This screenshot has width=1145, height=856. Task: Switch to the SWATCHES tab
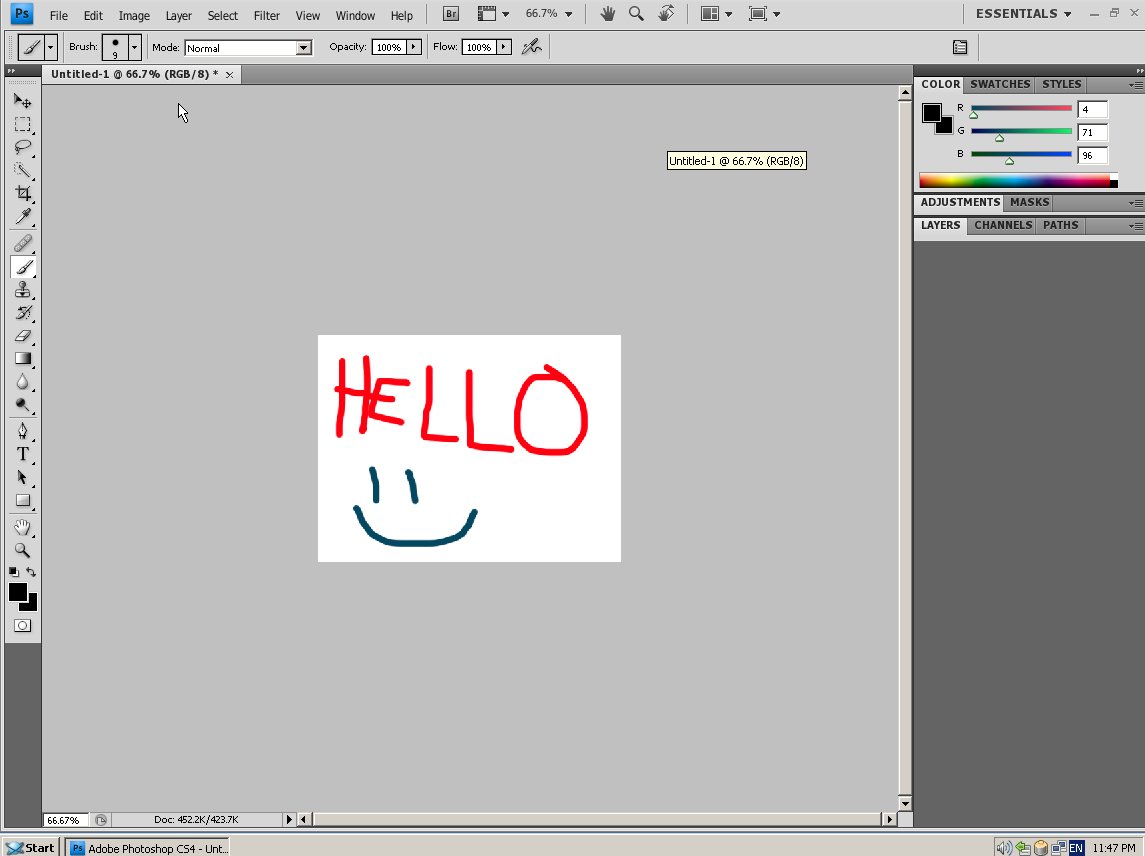pyautogui.click(x=1000, y=85)
